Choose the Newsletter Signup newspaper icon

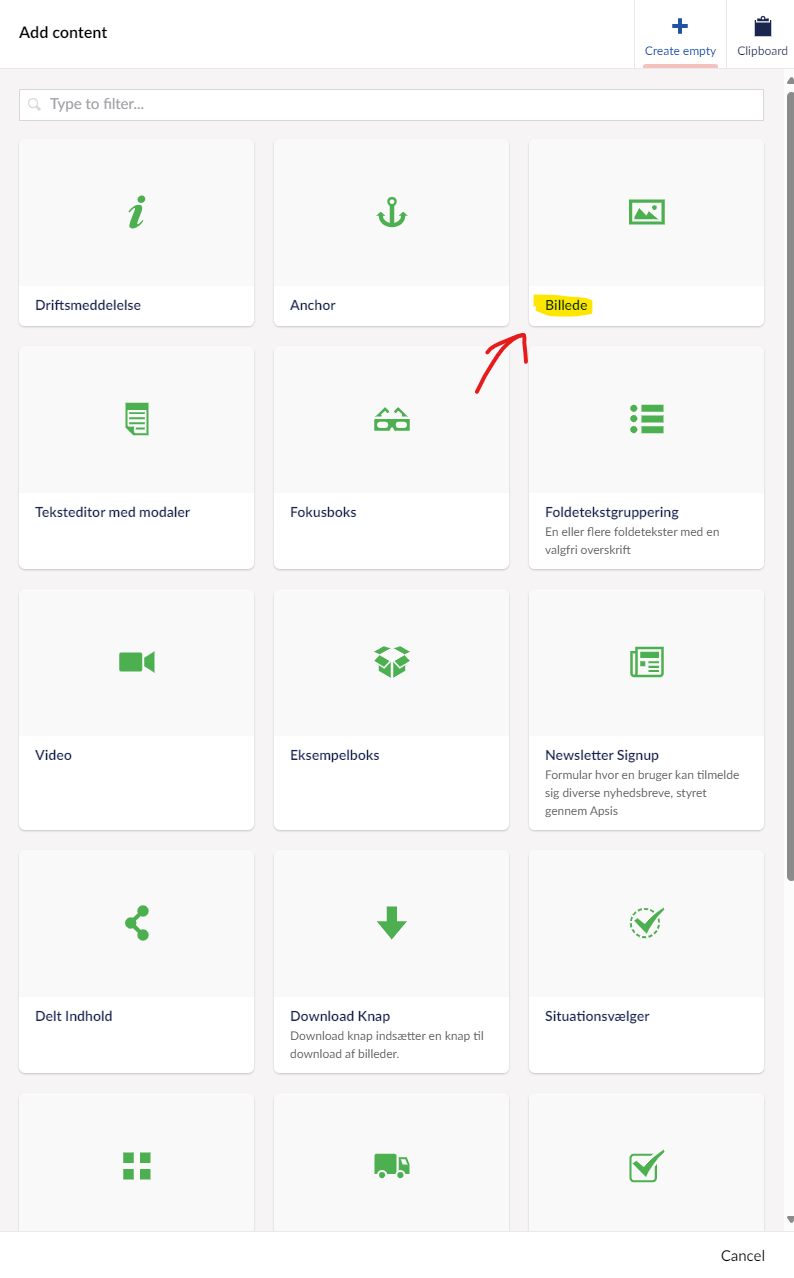pos(646,662)
